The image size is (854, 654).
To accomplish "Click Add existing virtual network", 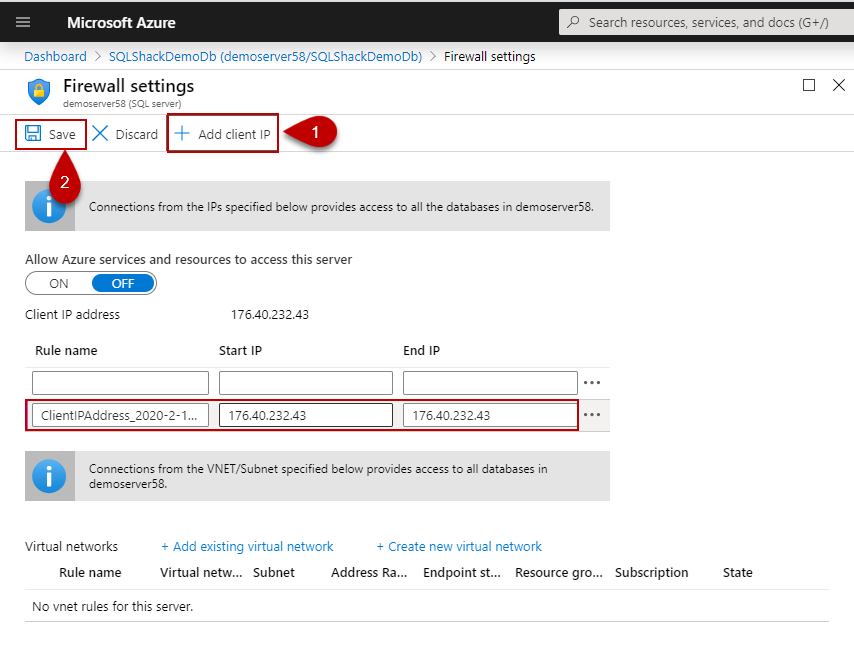I will pos(247,546).
